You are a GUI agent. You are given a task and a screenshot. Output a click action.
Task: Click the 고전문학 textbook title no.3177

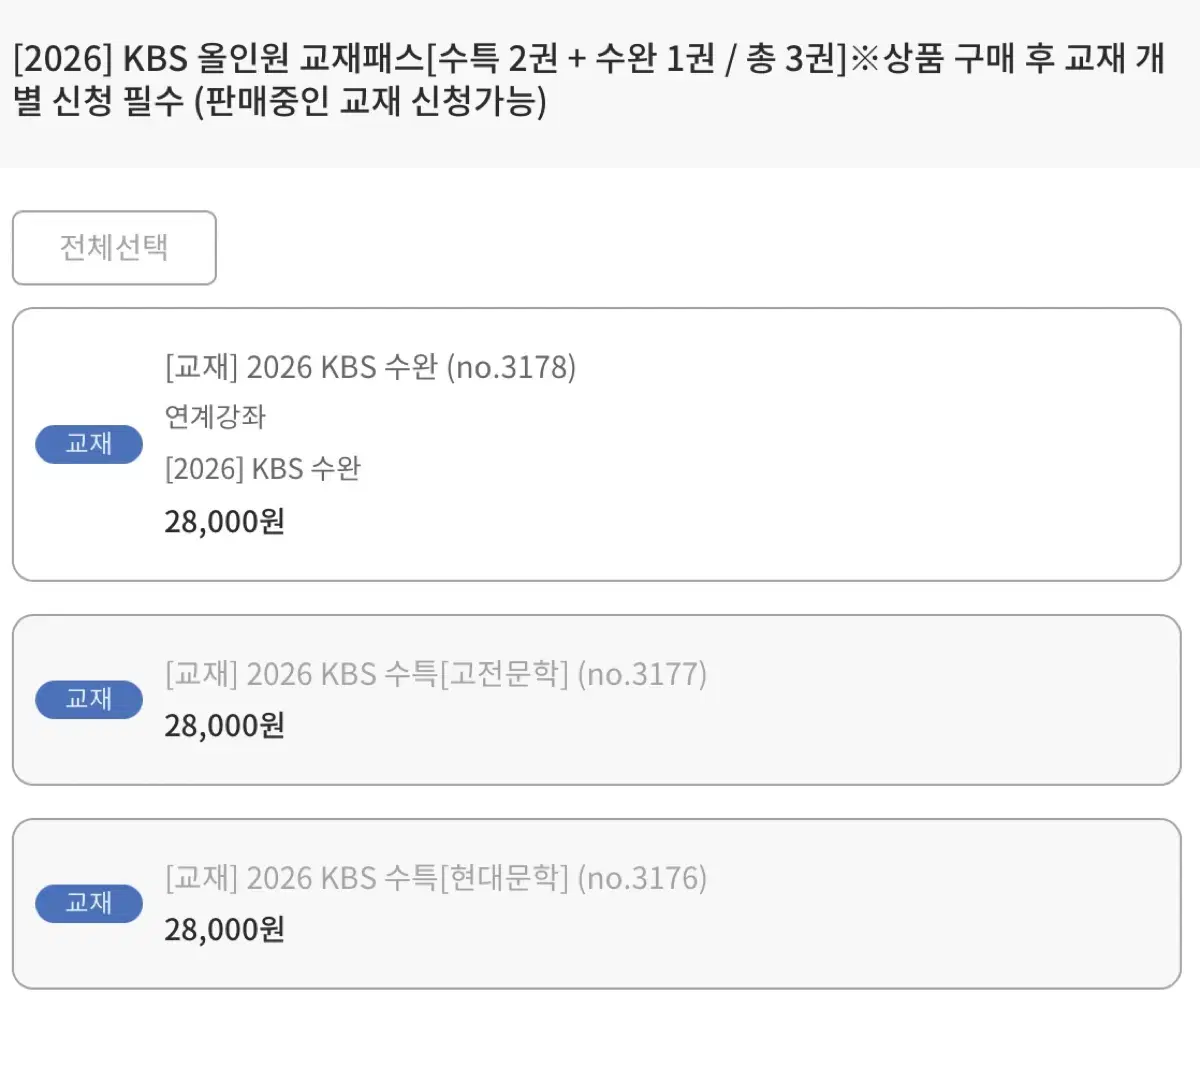tap(435, 674)
